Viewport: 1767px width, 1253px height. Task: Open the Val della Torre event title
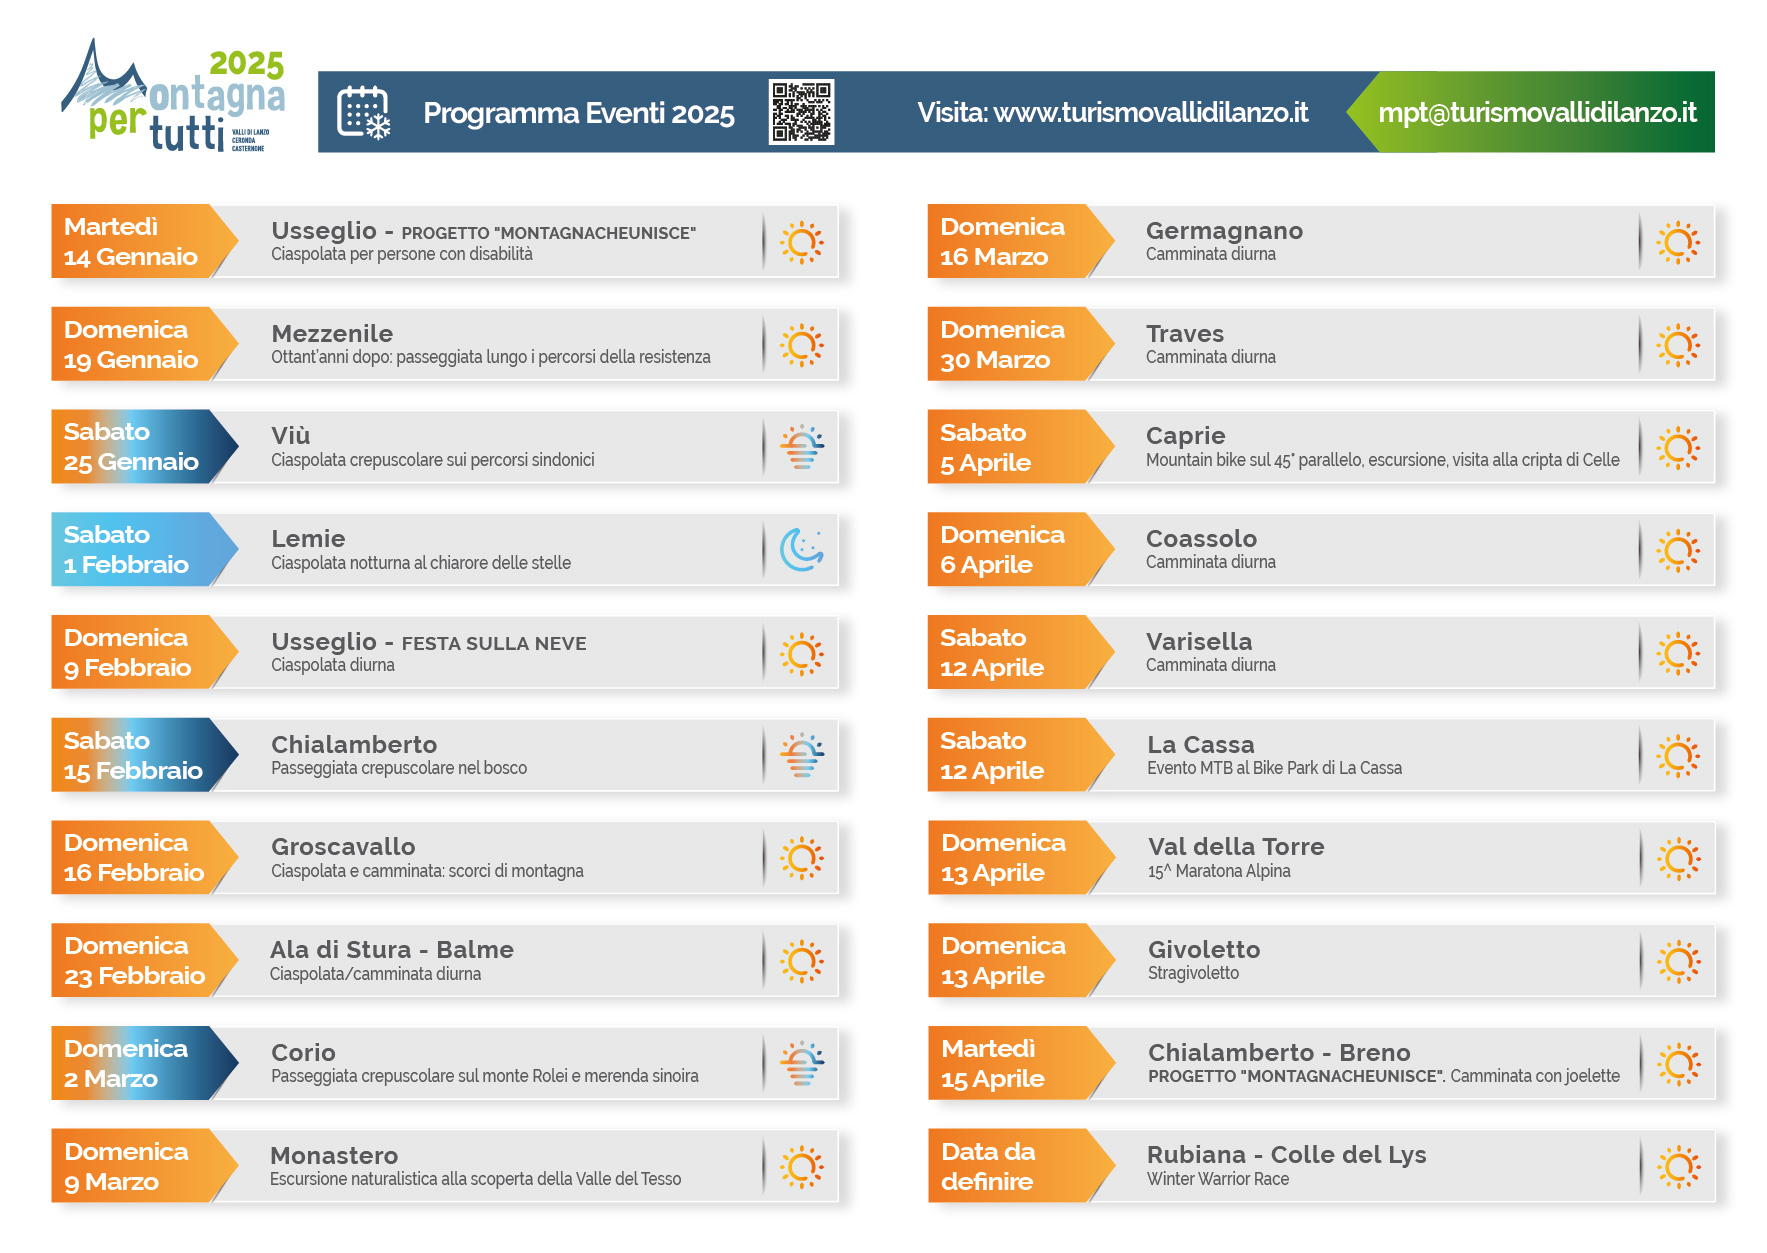click(1236, 847)
